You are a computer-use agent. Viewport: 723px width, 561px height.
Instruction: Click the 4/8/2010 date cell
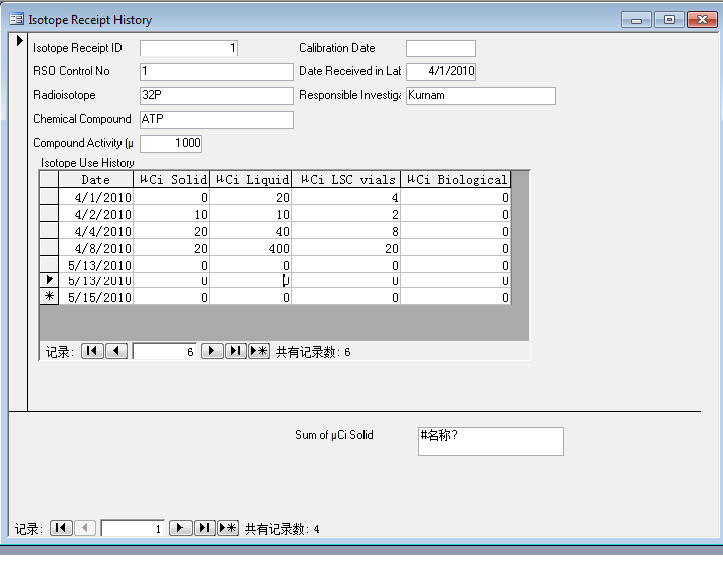coord(96,248)
